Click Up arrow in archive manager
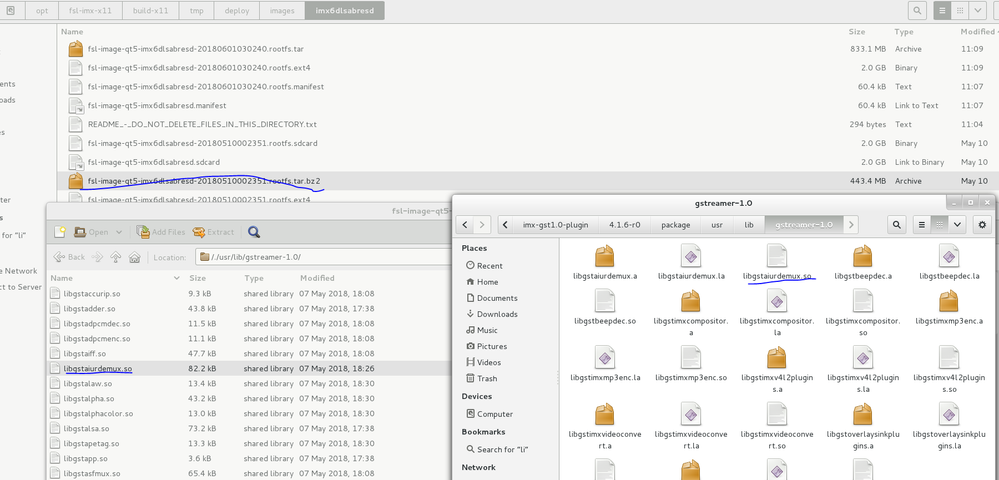 click(x=116, y=257)
